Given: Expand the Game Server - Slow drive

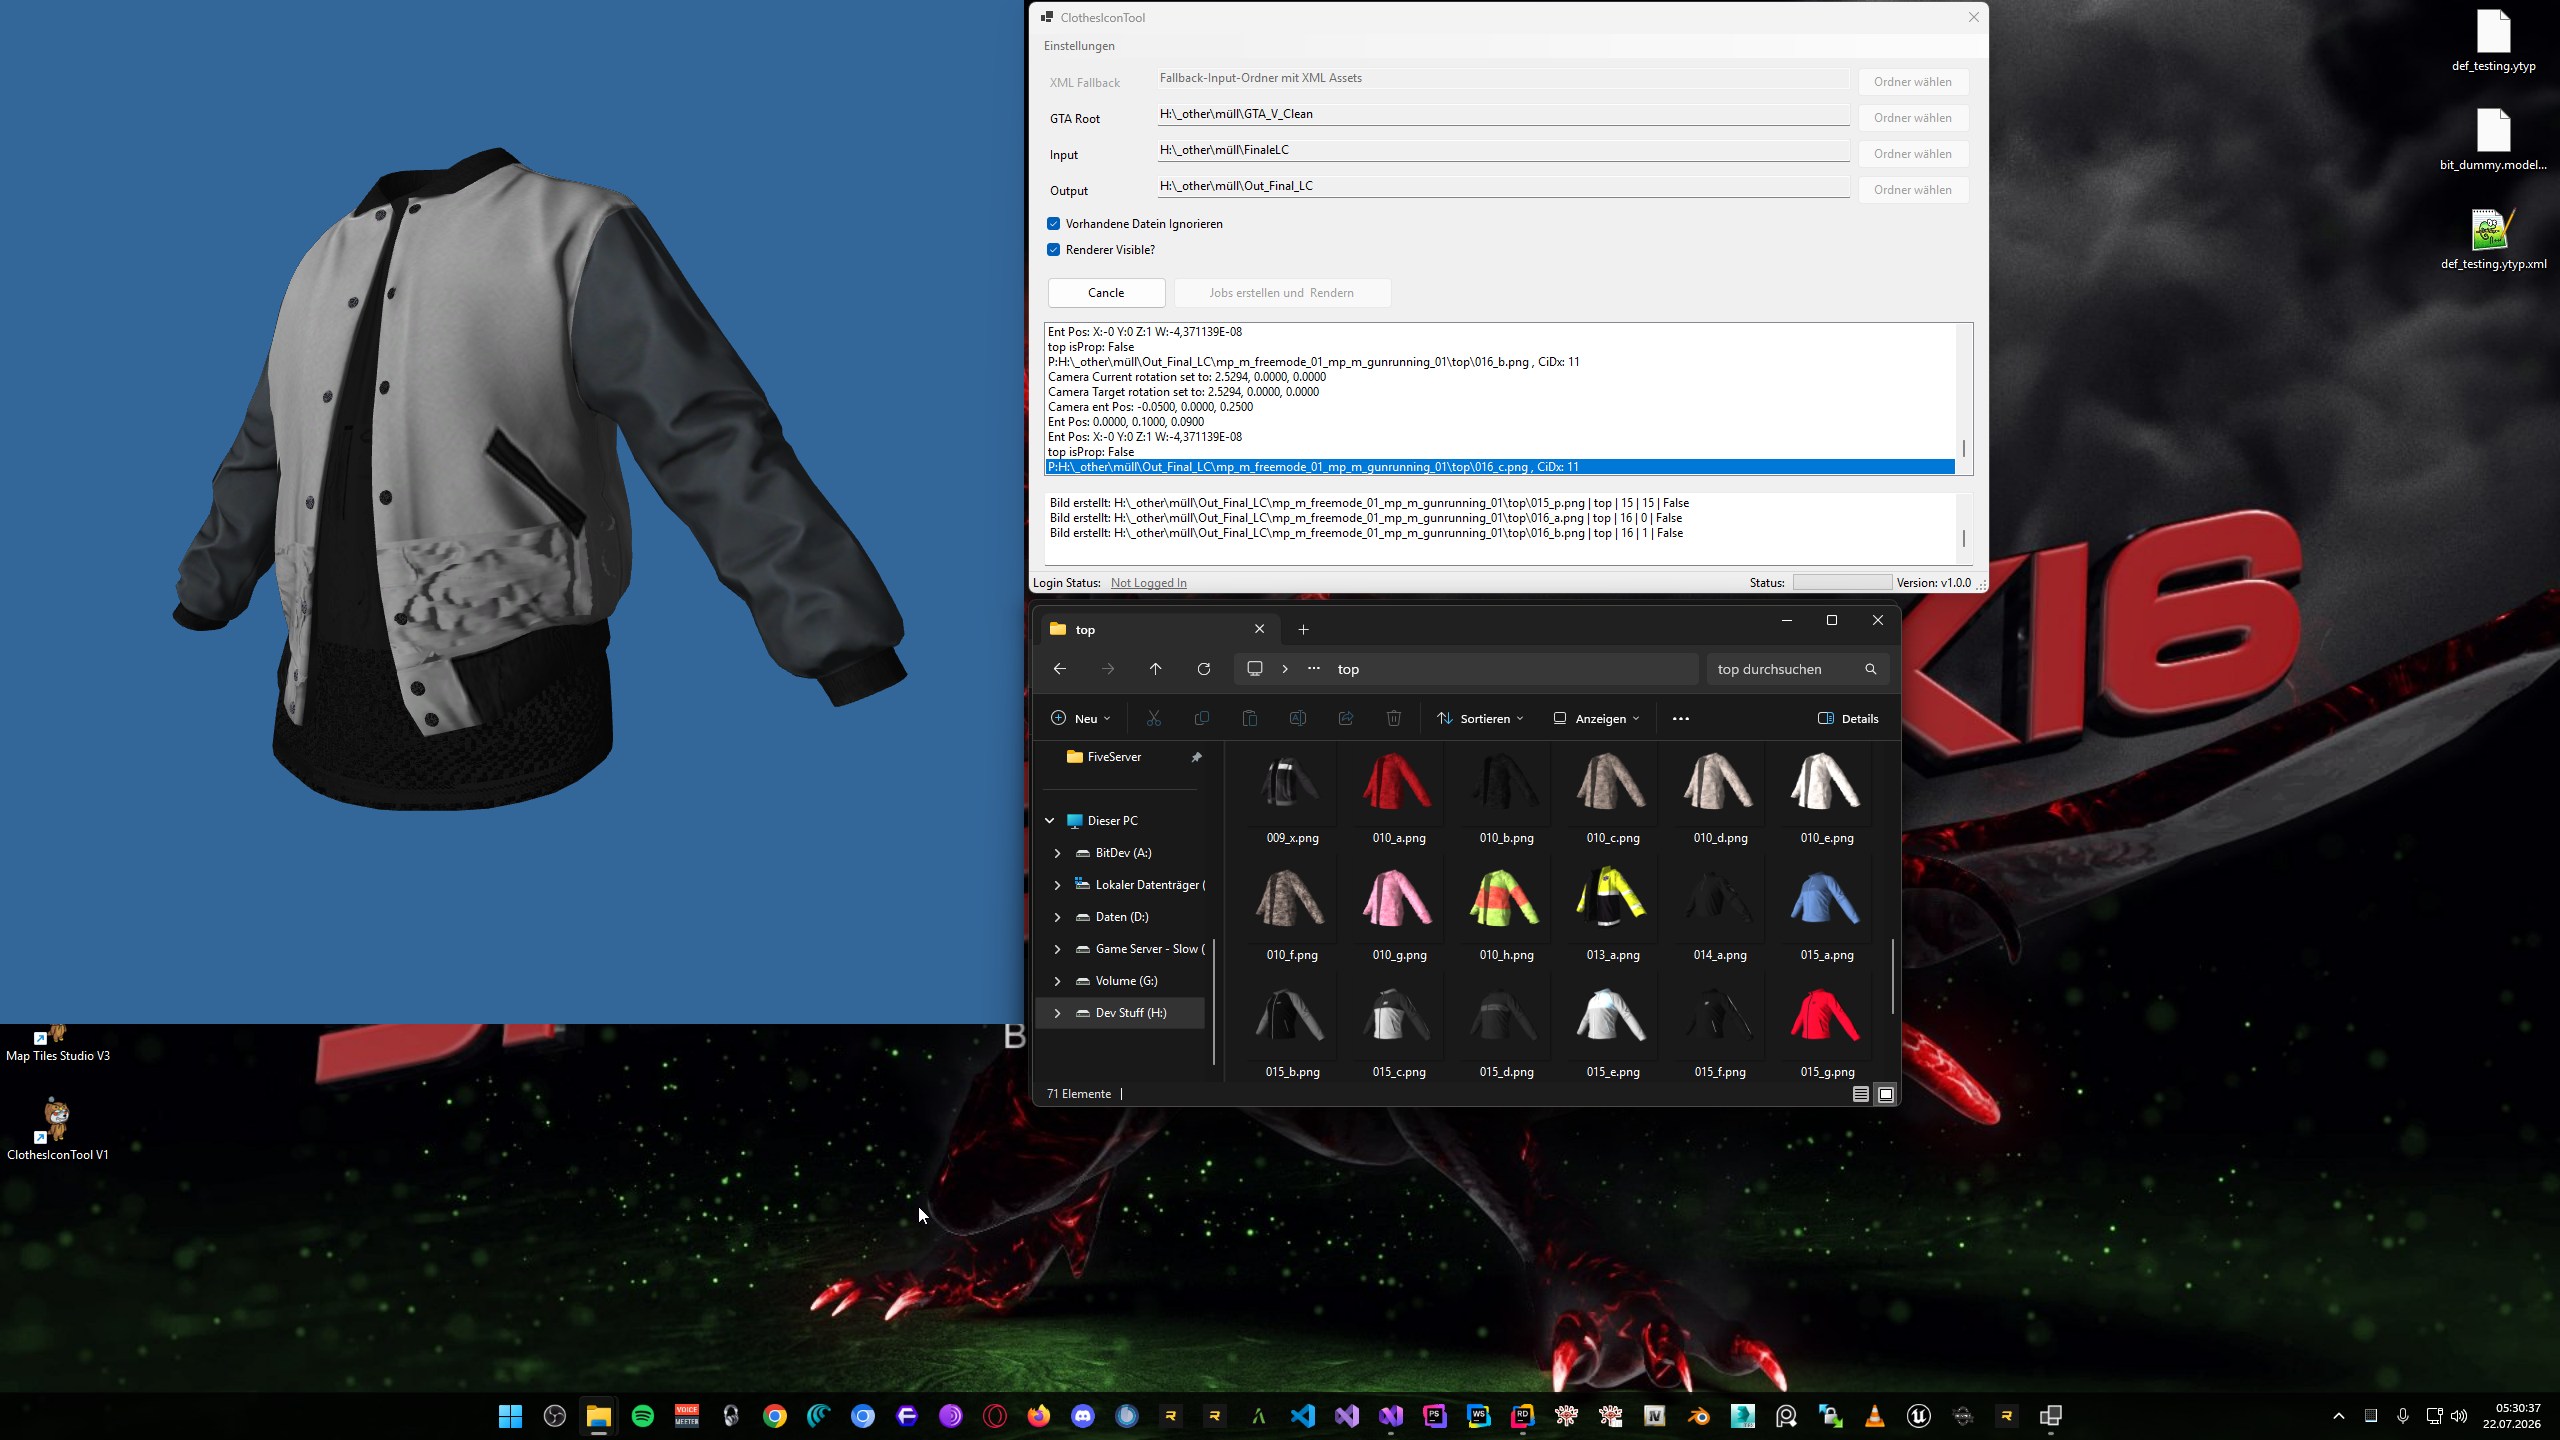Looking at the screenshot, I should tap(1057, 949).
